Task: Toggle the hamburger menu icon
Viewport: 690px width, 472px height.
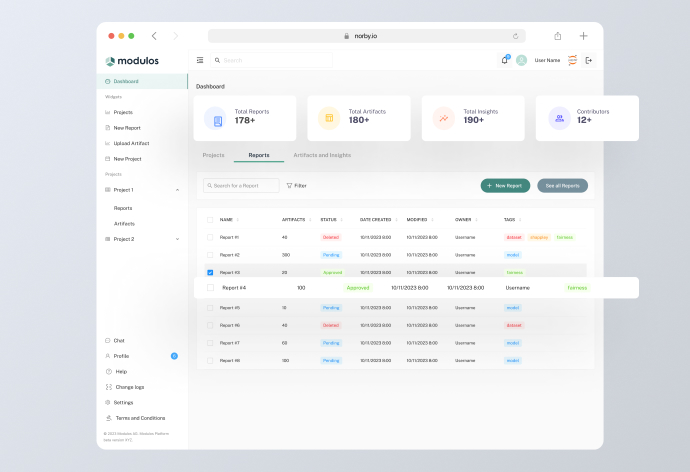Action: click(x=200, y=60)
